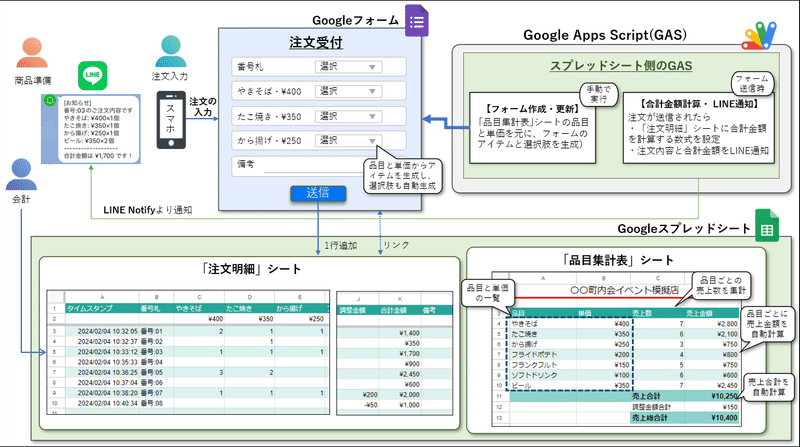Click the 手動で実行 callout
The width and height of the screenshot is (800, 447).
(599, 94)
